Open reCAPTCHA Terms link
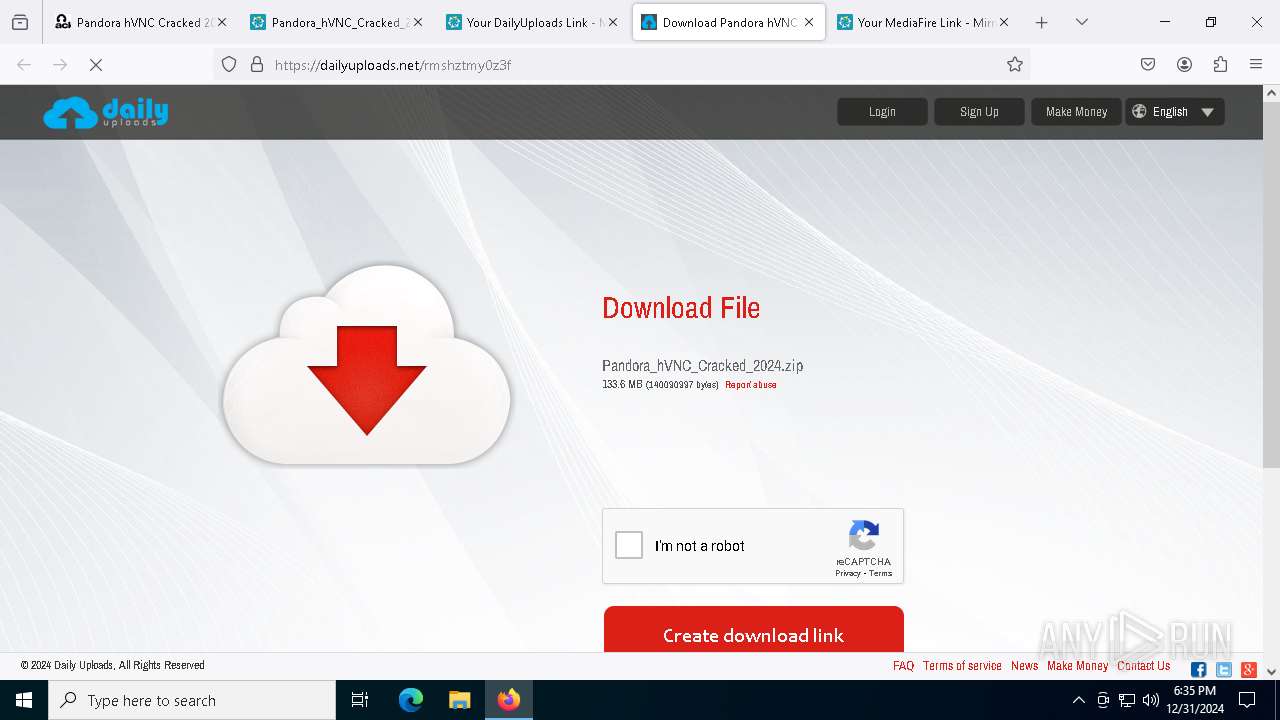 pyautogui.click(x=880, y=573)
